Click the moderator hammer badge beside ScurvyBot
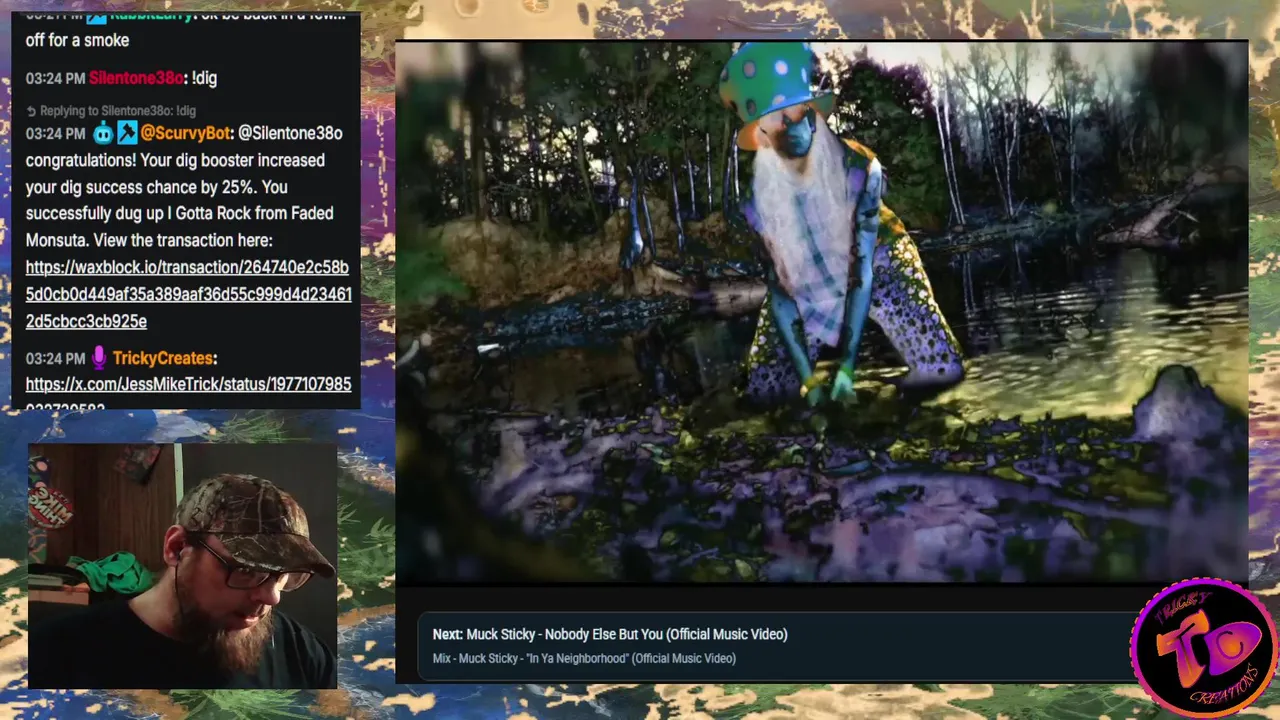This screenshot has height=720, width=1280. 127,133
